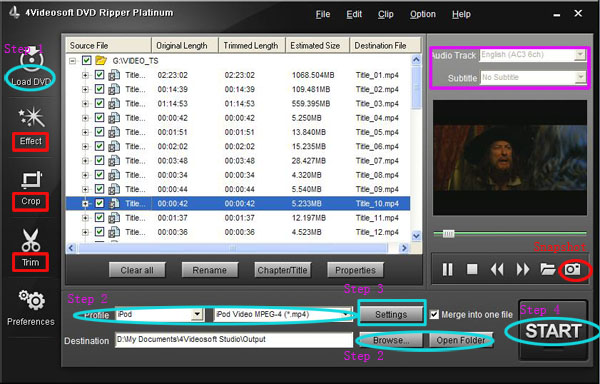Fast forward the preview video

coord(523,270)
